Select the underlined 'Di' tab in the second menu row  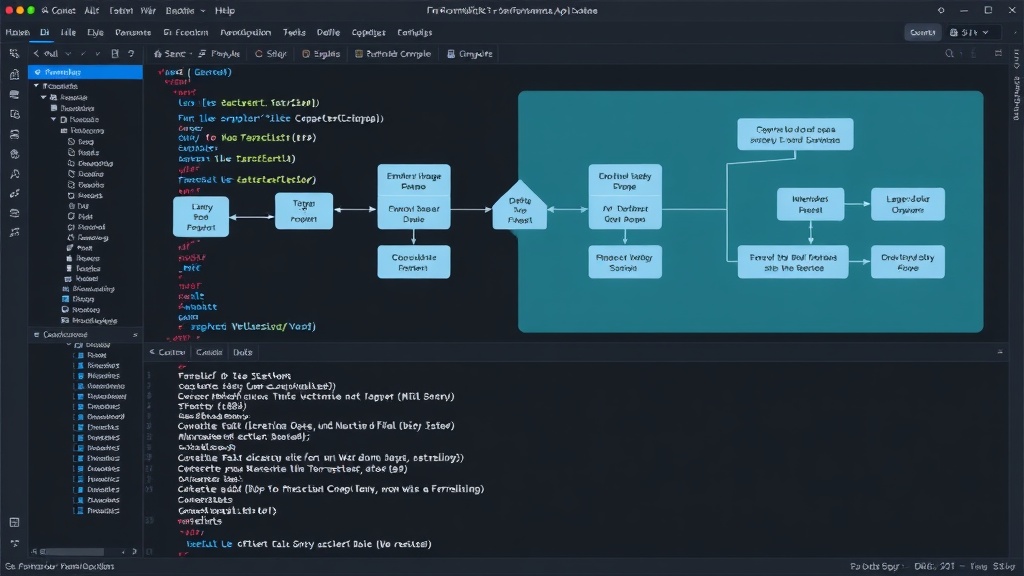(44, 32)
